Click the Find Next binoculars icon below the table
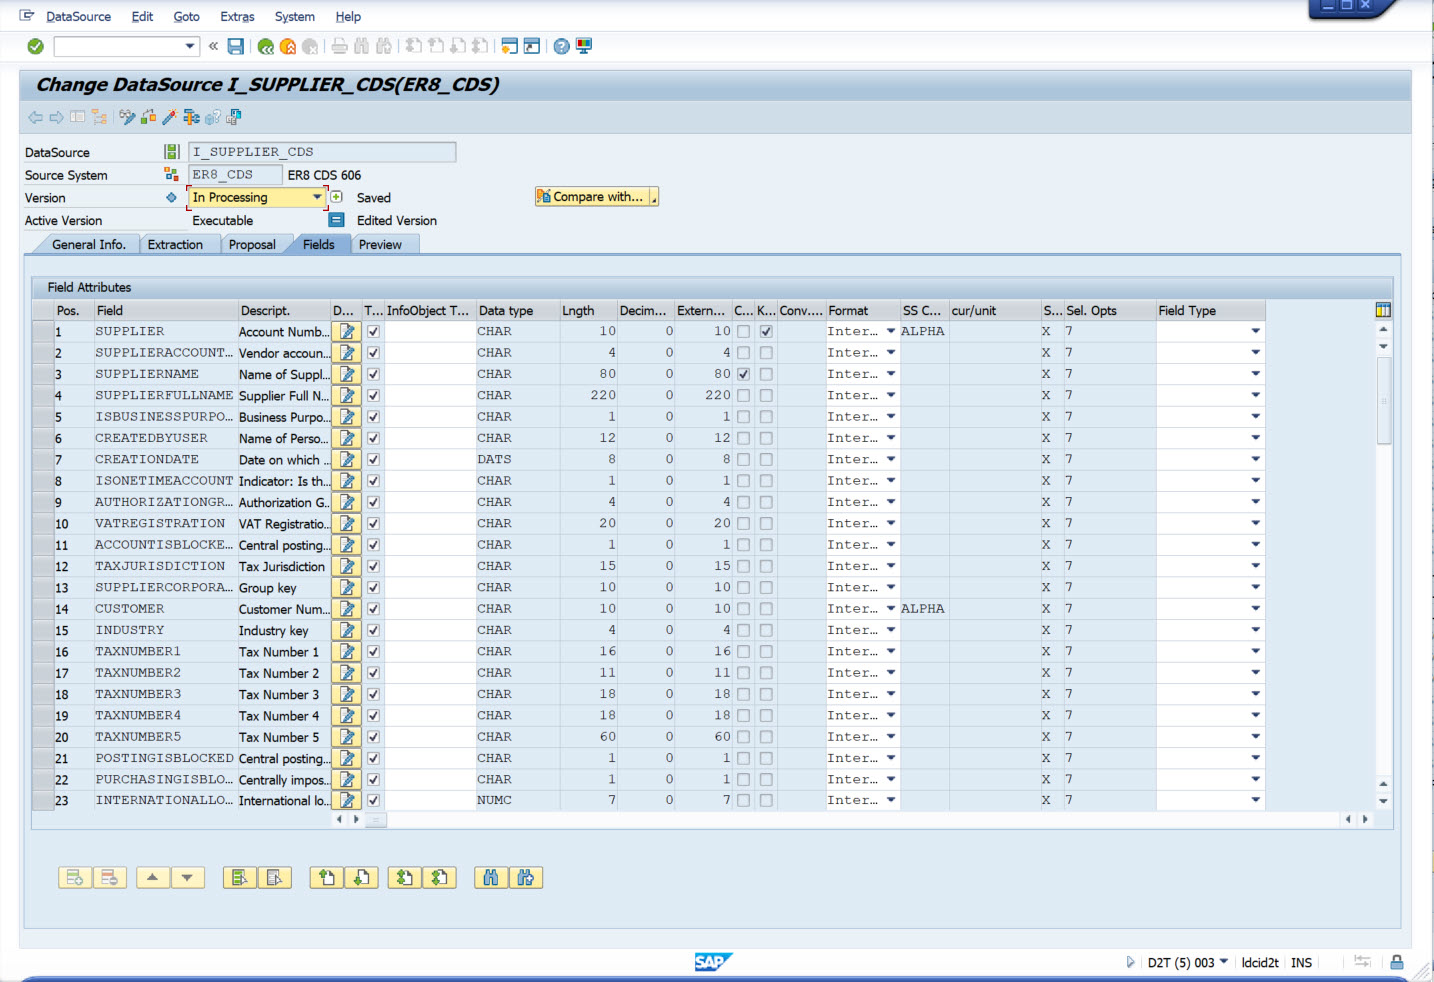Viewport: 1434px width, 982px height. click(525, 878)
